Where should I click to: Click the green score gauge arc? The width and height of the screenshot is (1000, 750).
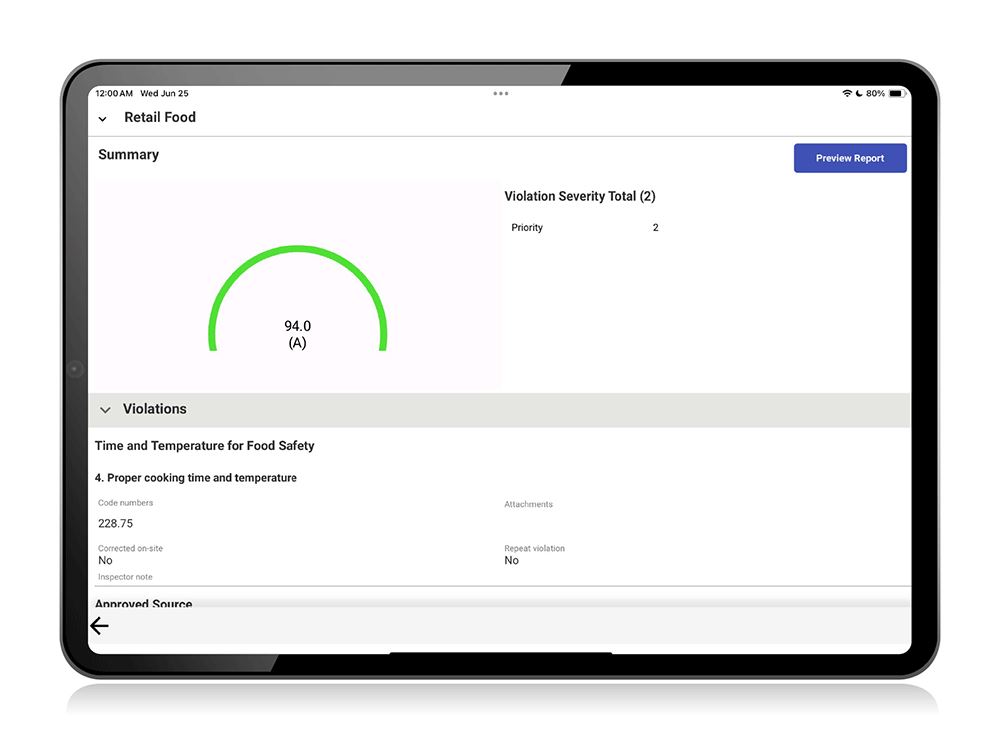coord(297,252)
